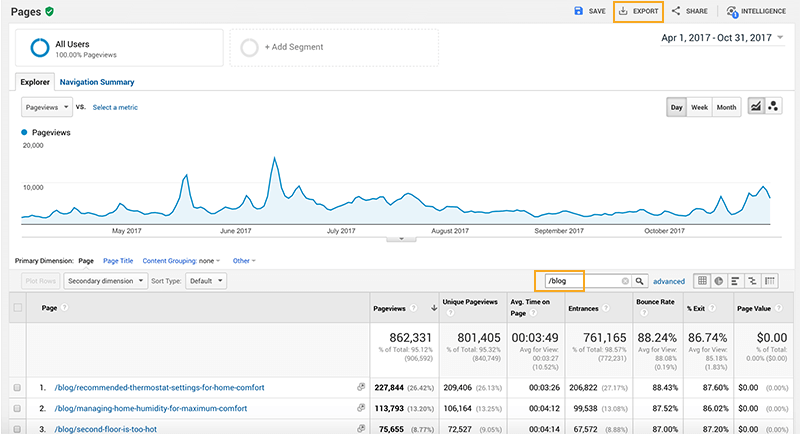The image size is (800, 434).
Task: Collapse the chart using the handle below it
Action: pyautogui.click(x=401, y=239)
